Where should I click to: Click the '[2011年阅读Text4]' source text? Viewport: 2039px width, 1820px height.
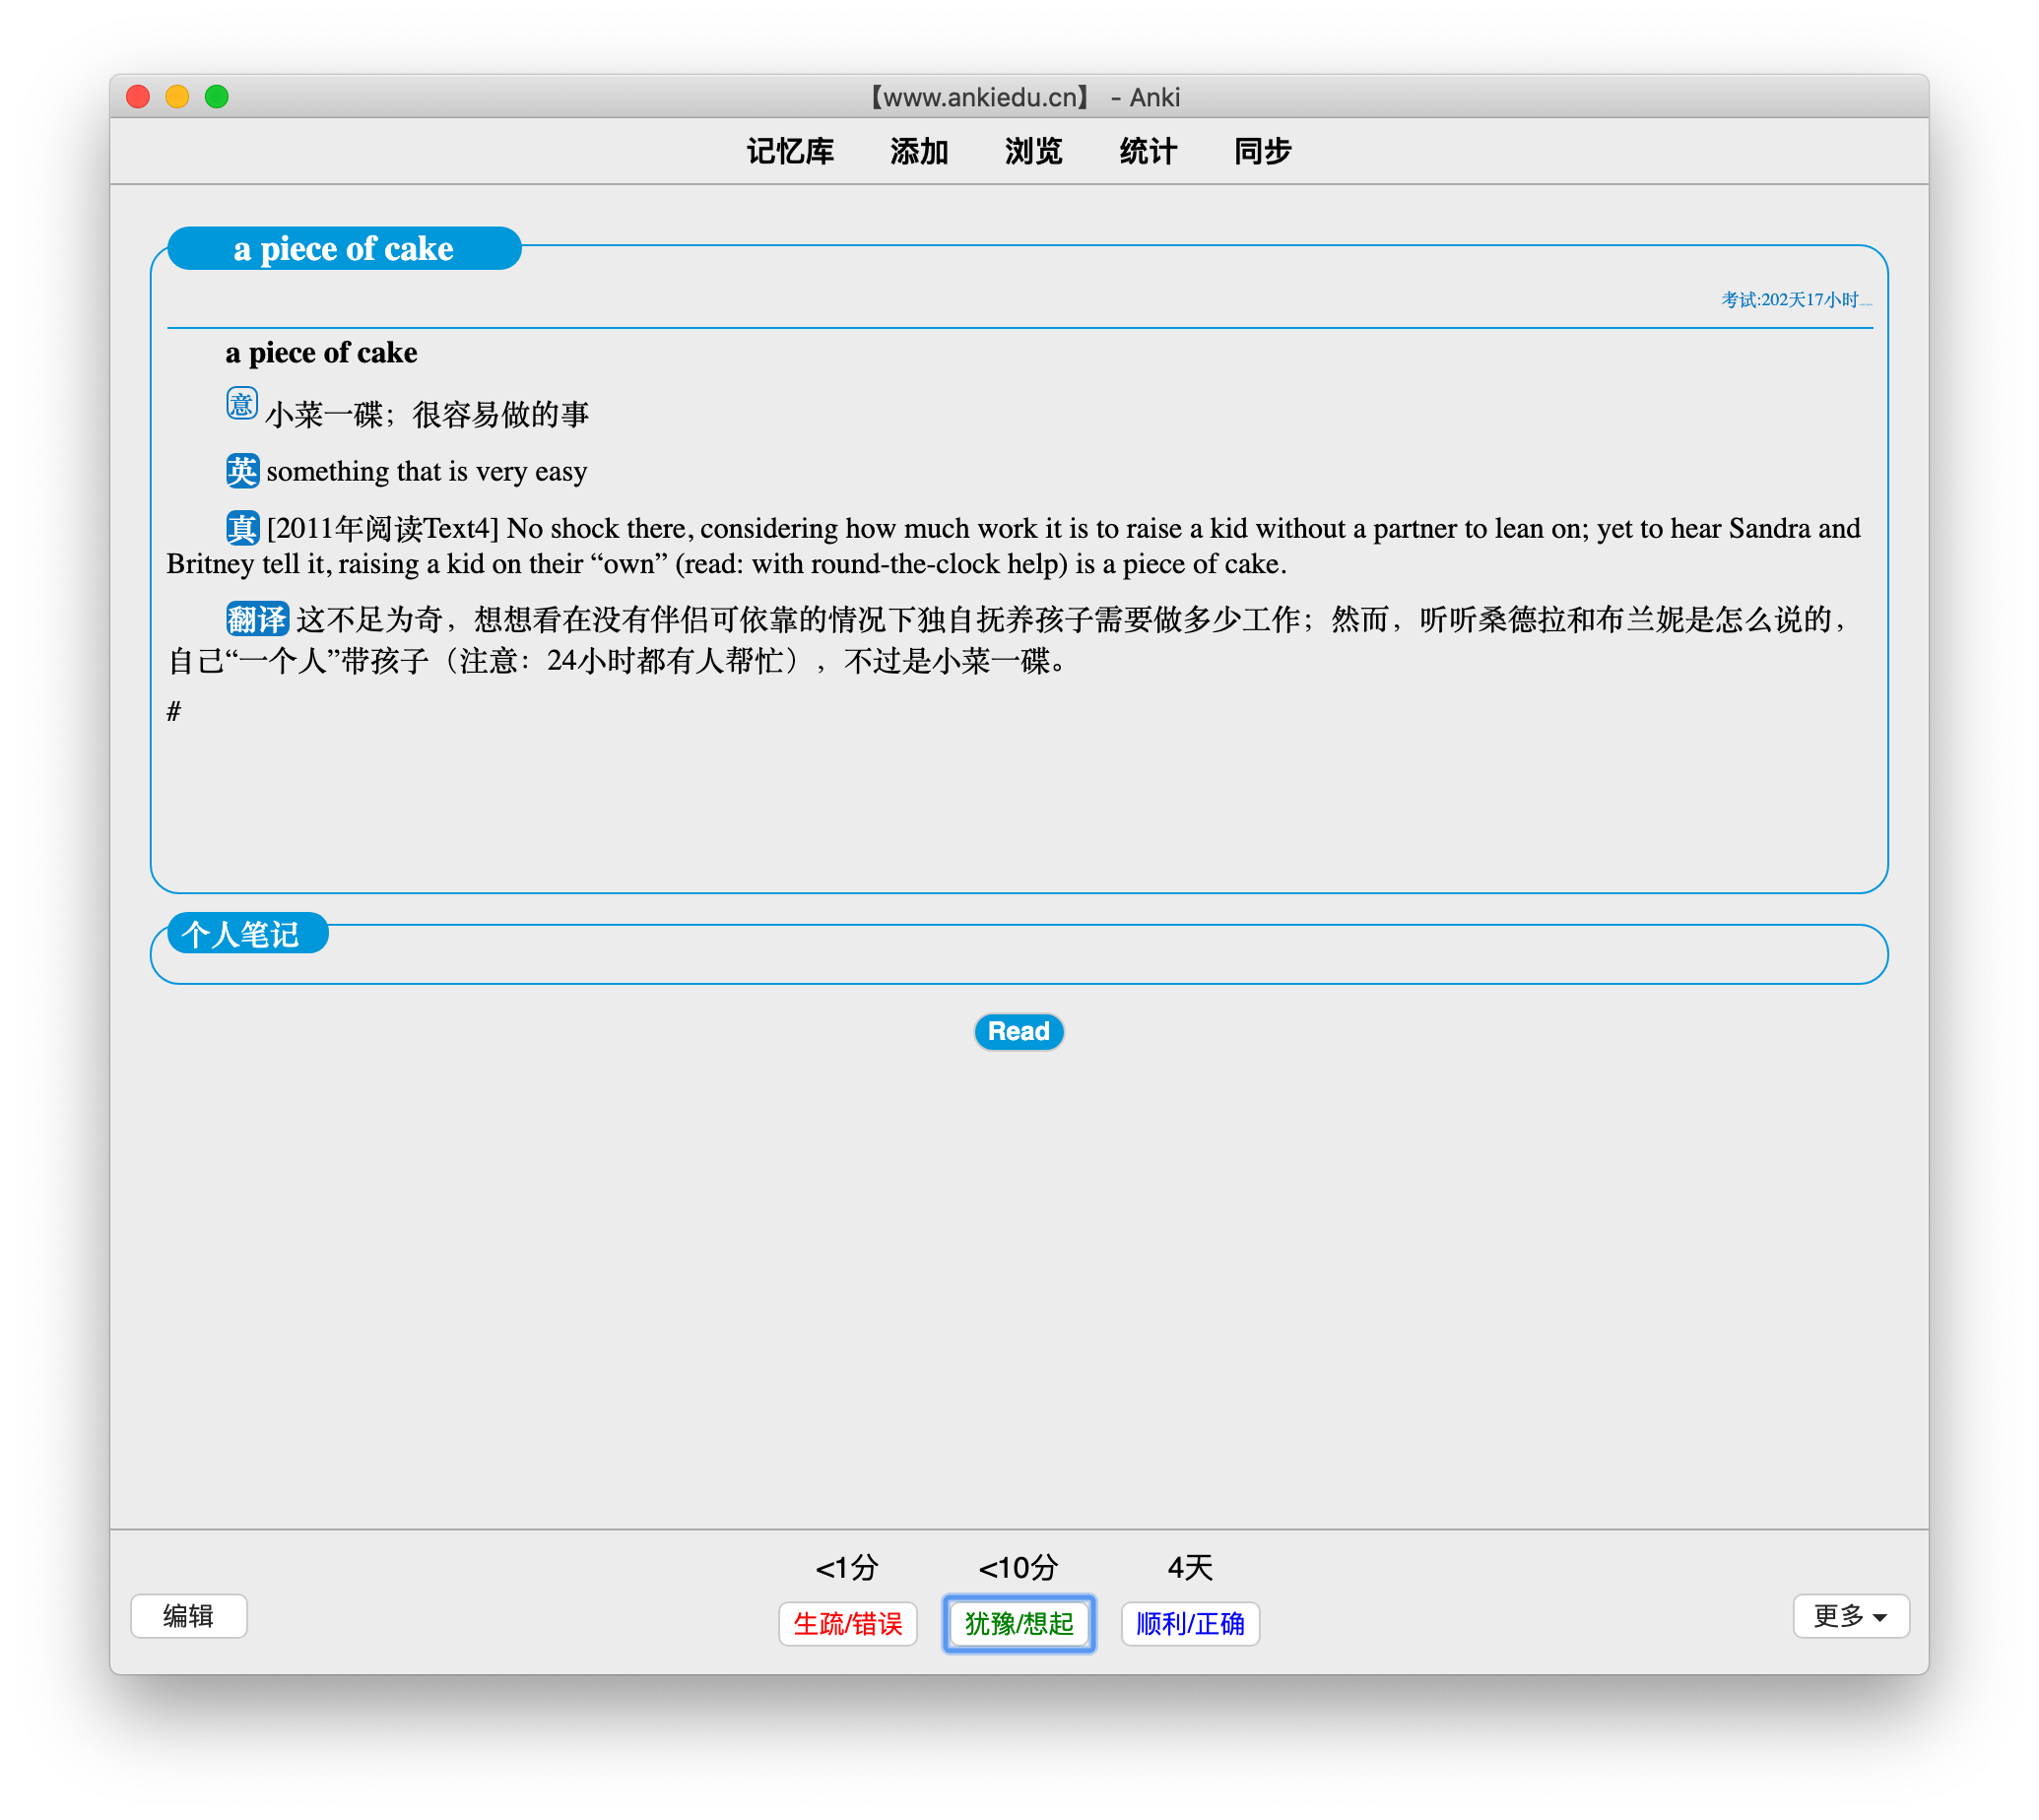[x=383, y=528]
